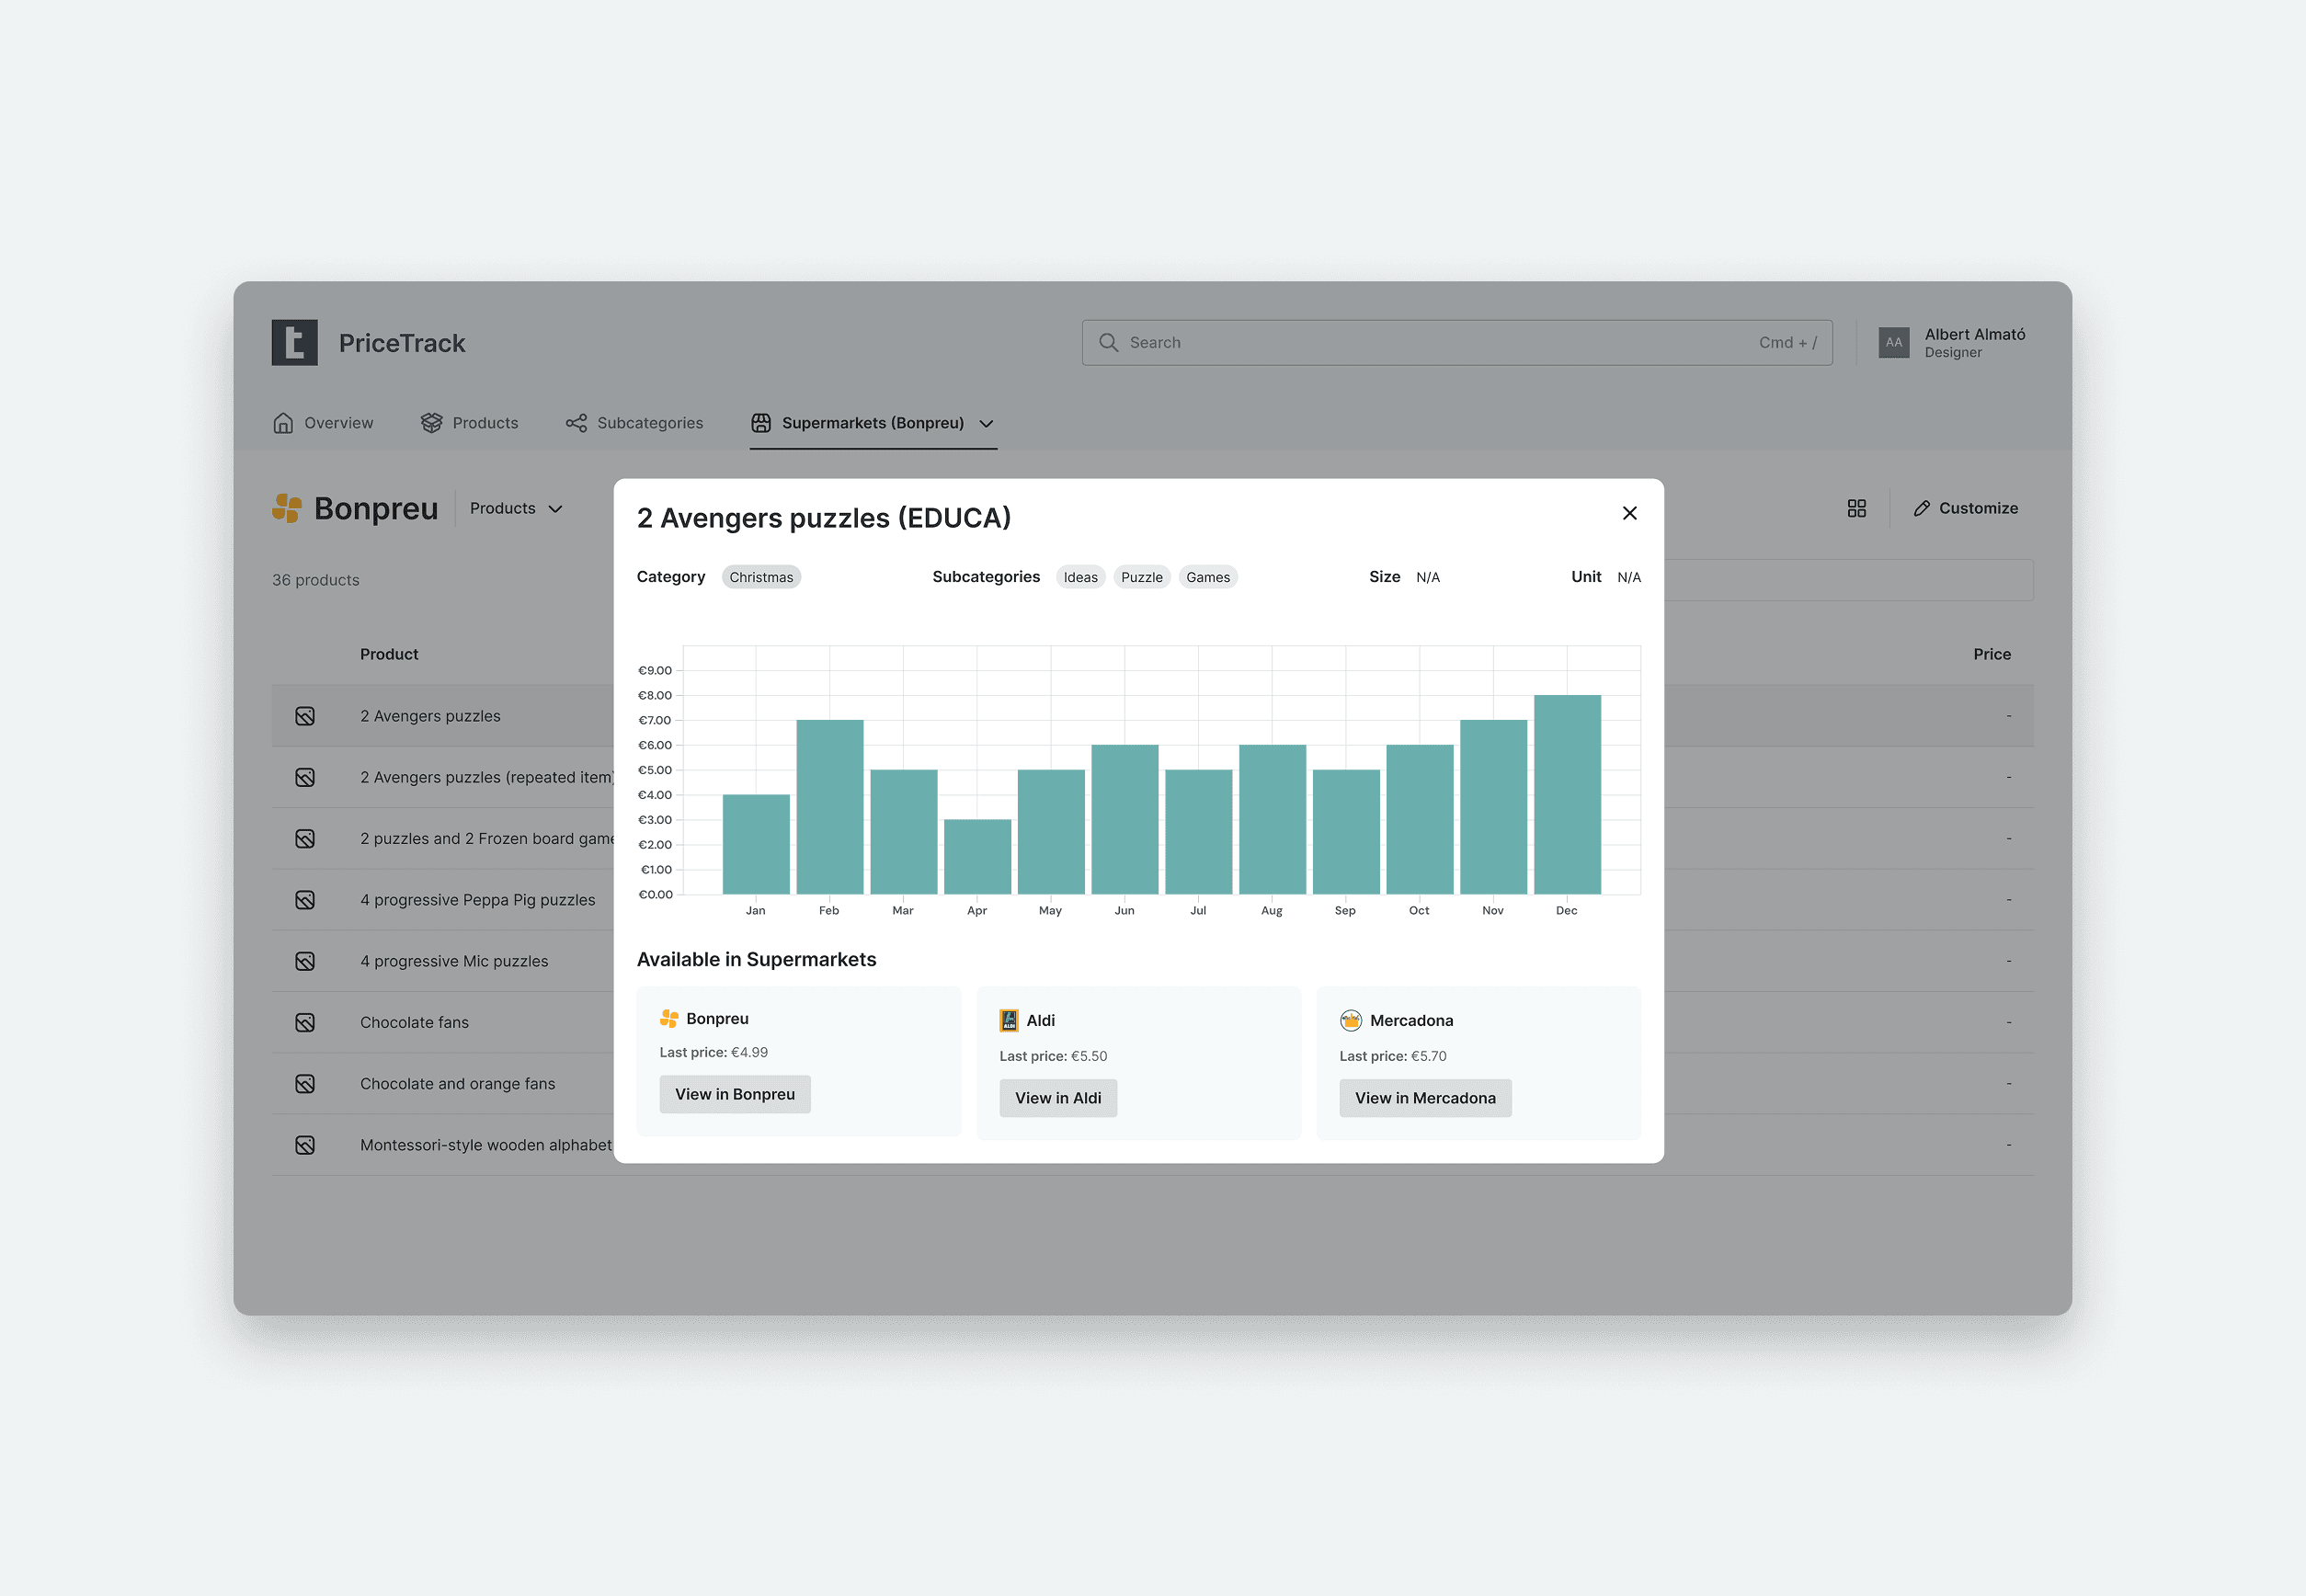
Task: Click the View in Mercadona button
Action: point(1424,1098)
